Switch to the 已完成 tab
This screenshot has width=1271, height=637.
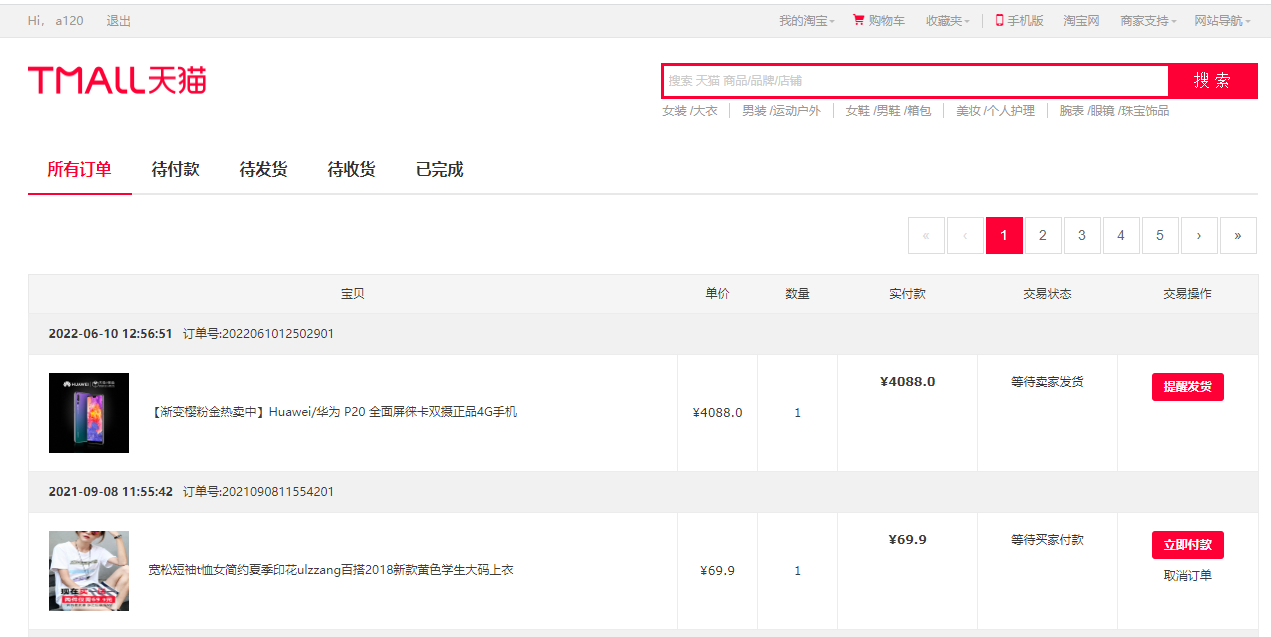point(440,169)
